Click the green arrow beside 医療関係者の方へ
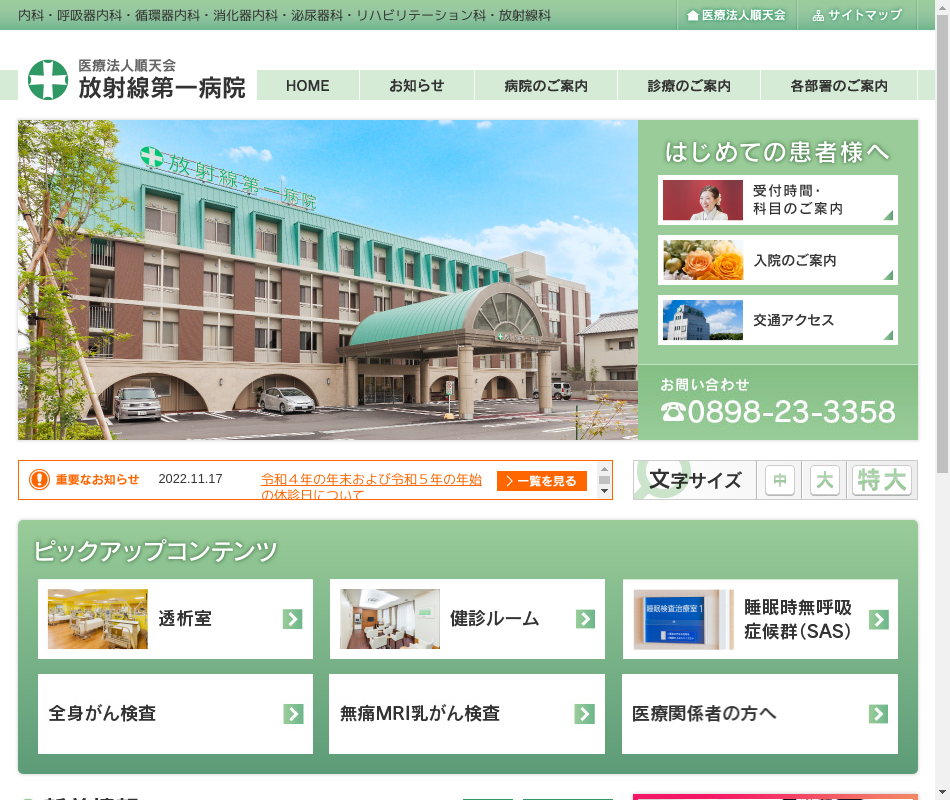 [878, 714]
